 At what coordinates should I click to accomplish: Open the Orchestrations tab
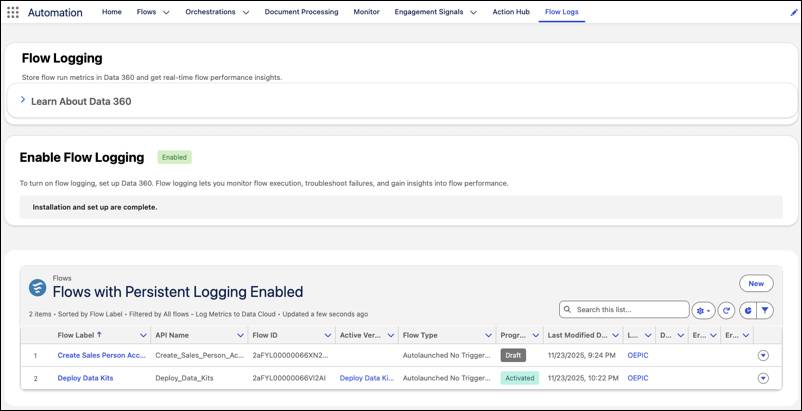click(210, 12)
